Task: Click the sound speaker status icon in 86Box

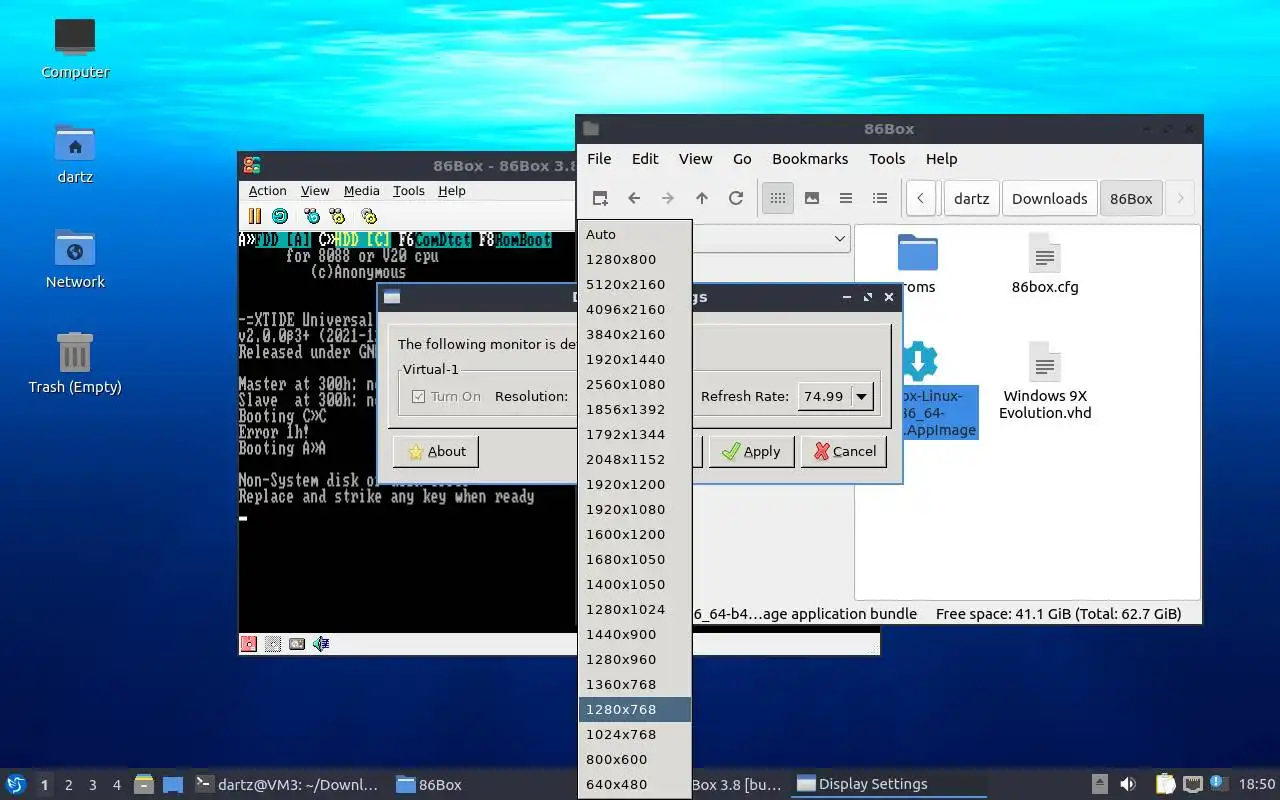Action: tap(321, 644)
